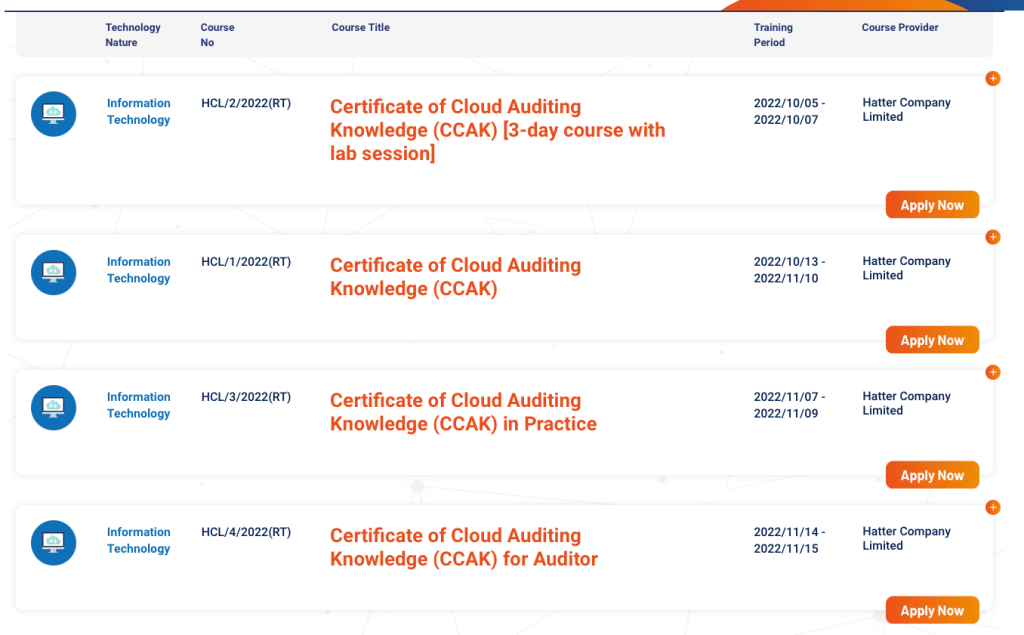Apply Now for CCAK in Practice course
This screenshot has height=635, width=1024.
[x=932, y=475]
